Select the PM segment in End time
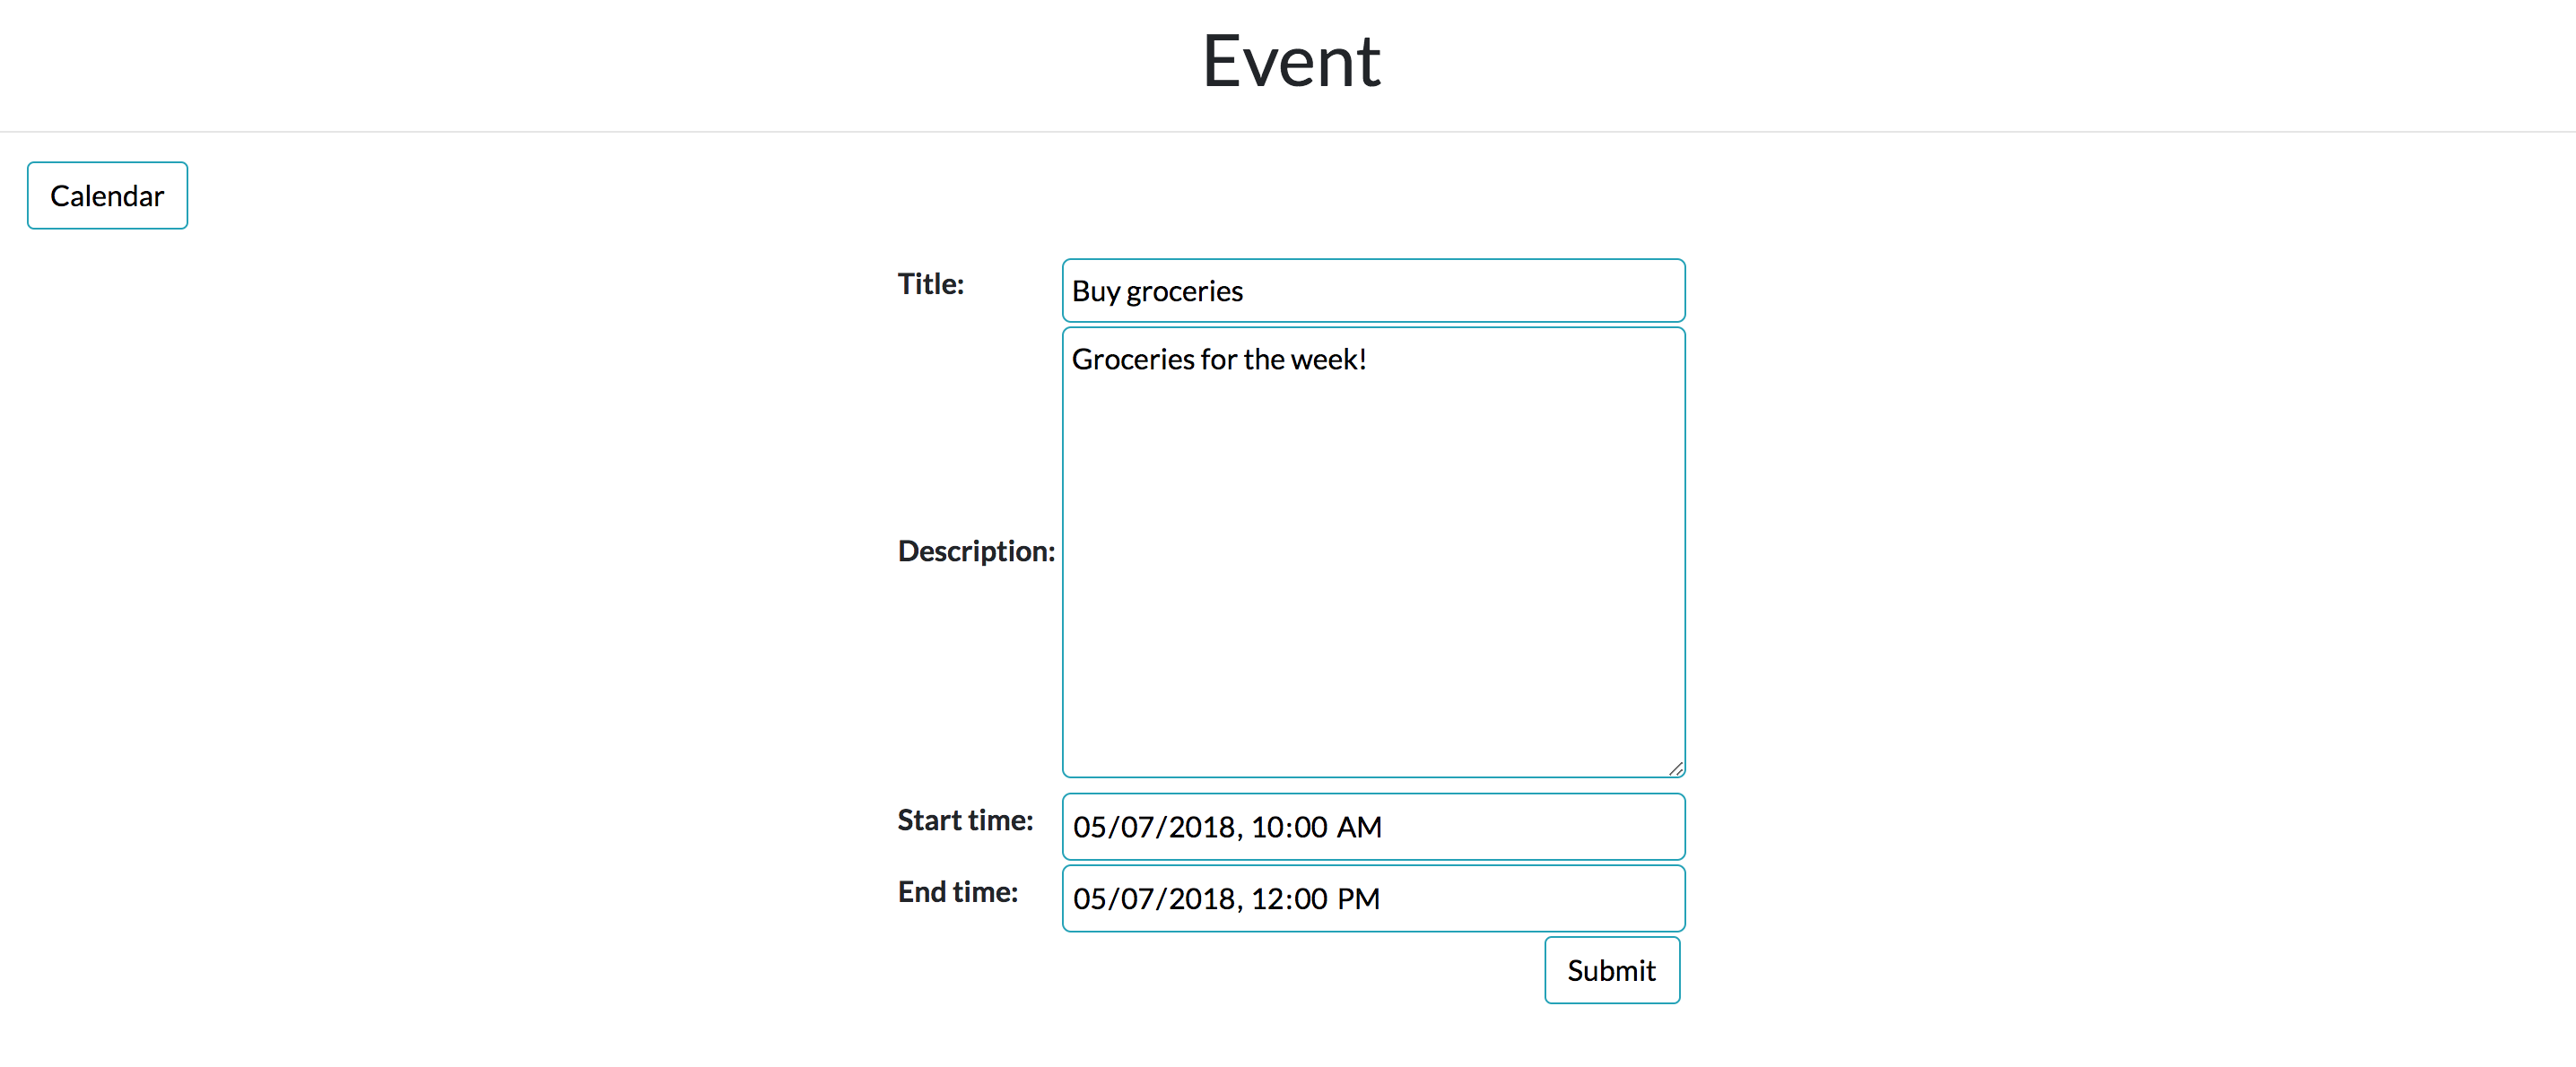The image size is (2576, 1067). tap(1358, 899)
